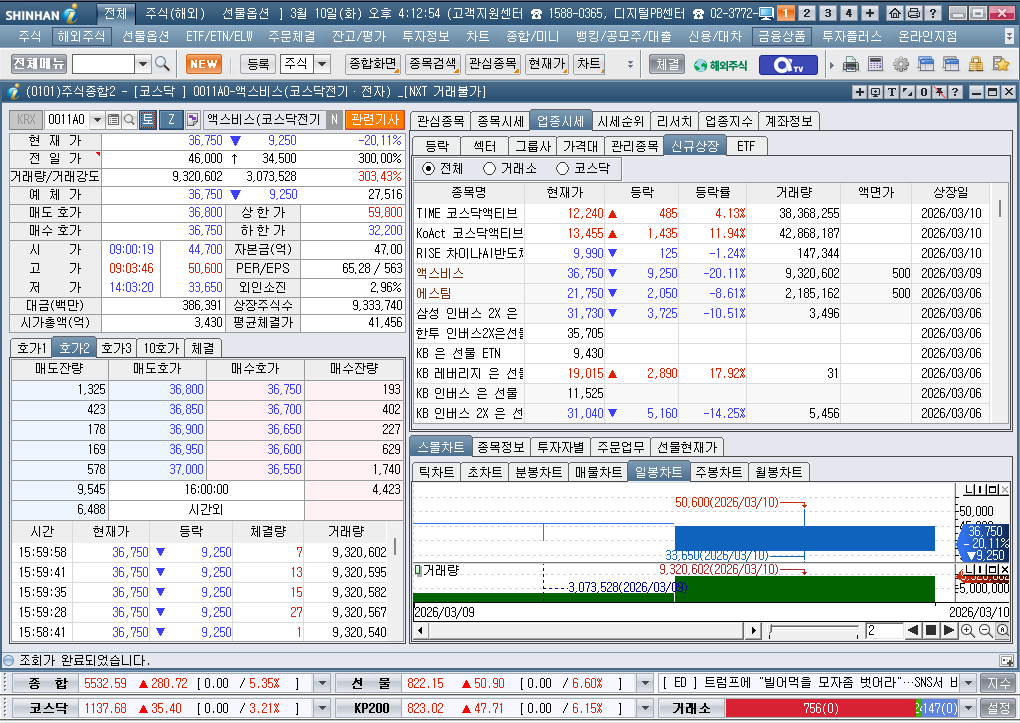Open the 선물옵션 menu
The image size is (1020, 723).
tap(145, 36)
